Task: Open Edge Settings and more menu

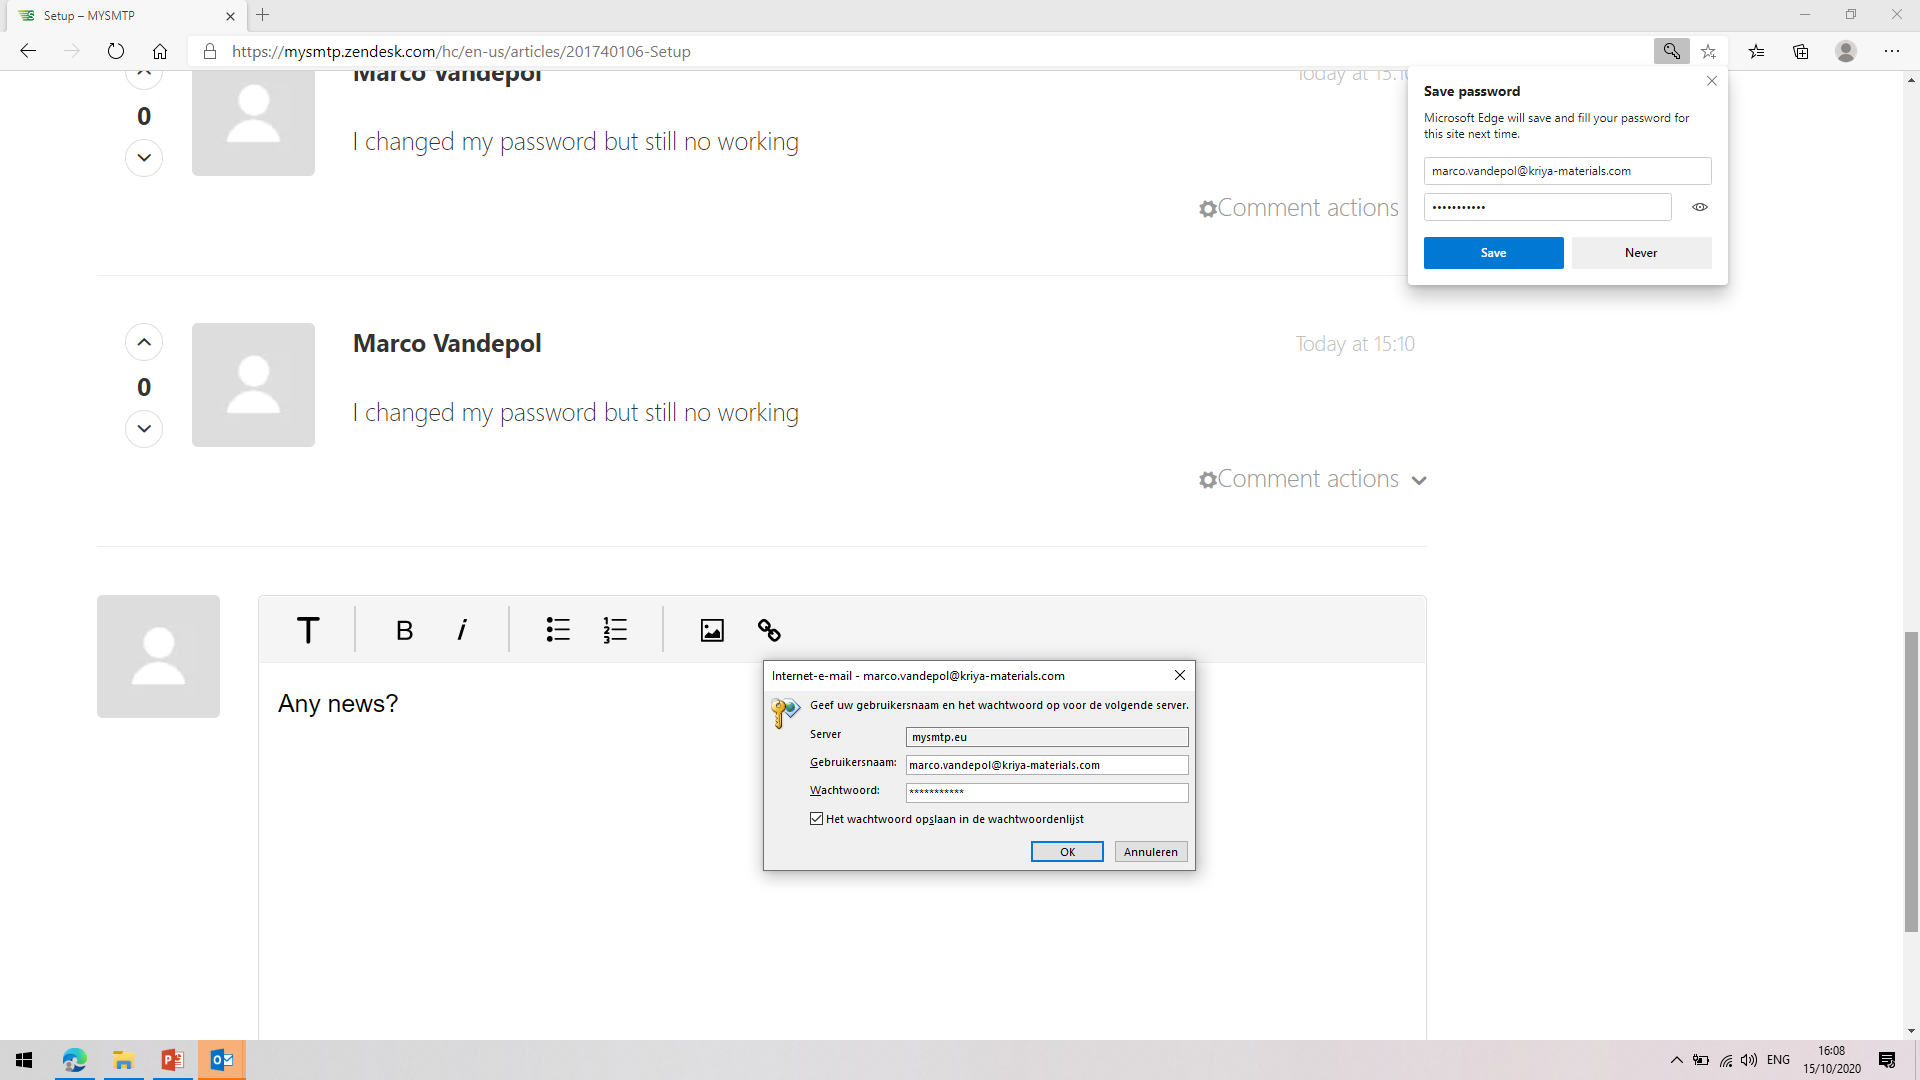Action: (1892, 51)
